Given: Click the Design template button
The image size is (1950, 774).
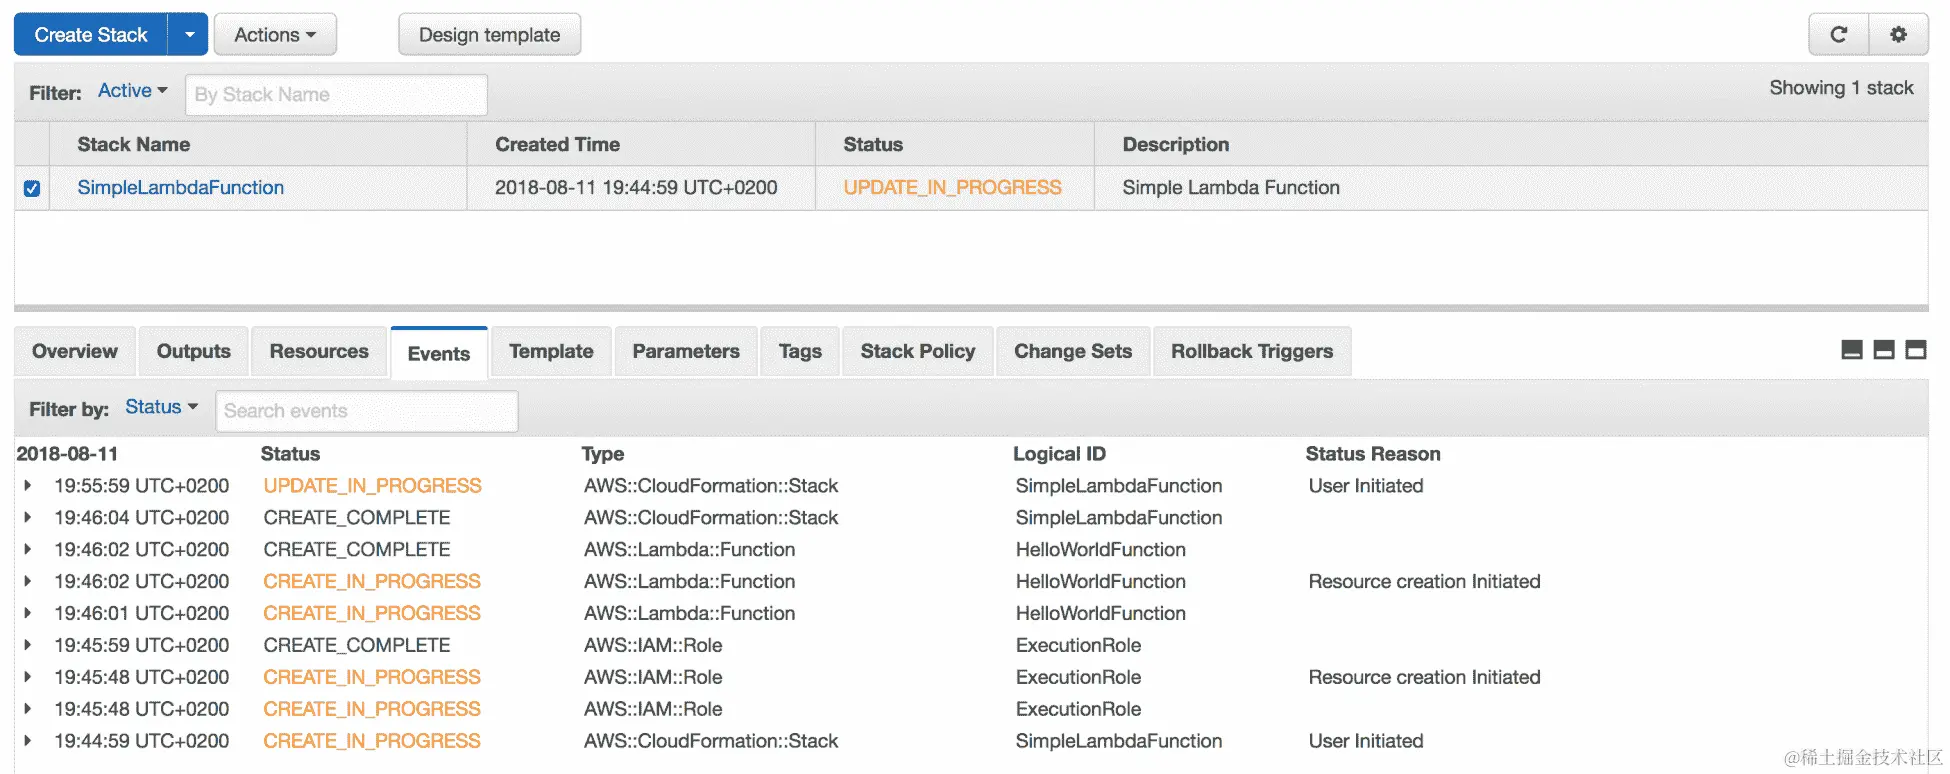Looking at the screenshot, I should point(489,35).
